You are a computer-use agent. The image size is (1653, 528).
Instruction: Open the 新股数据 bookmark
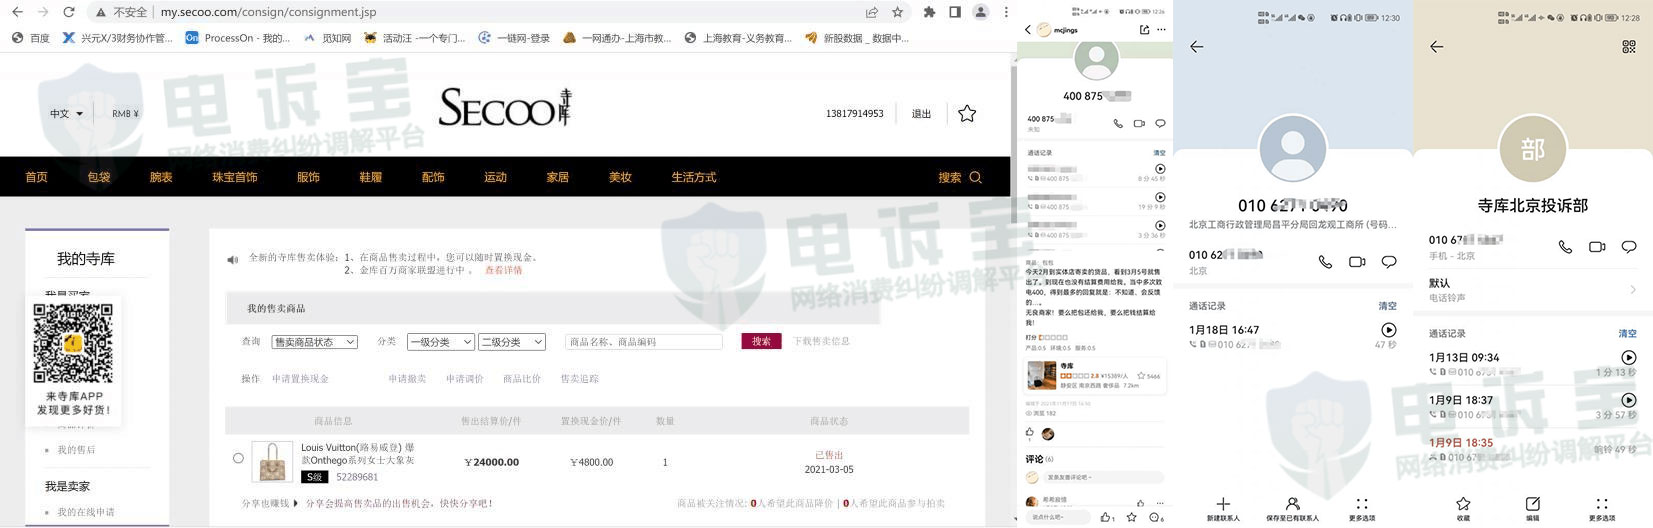[856, 38]
